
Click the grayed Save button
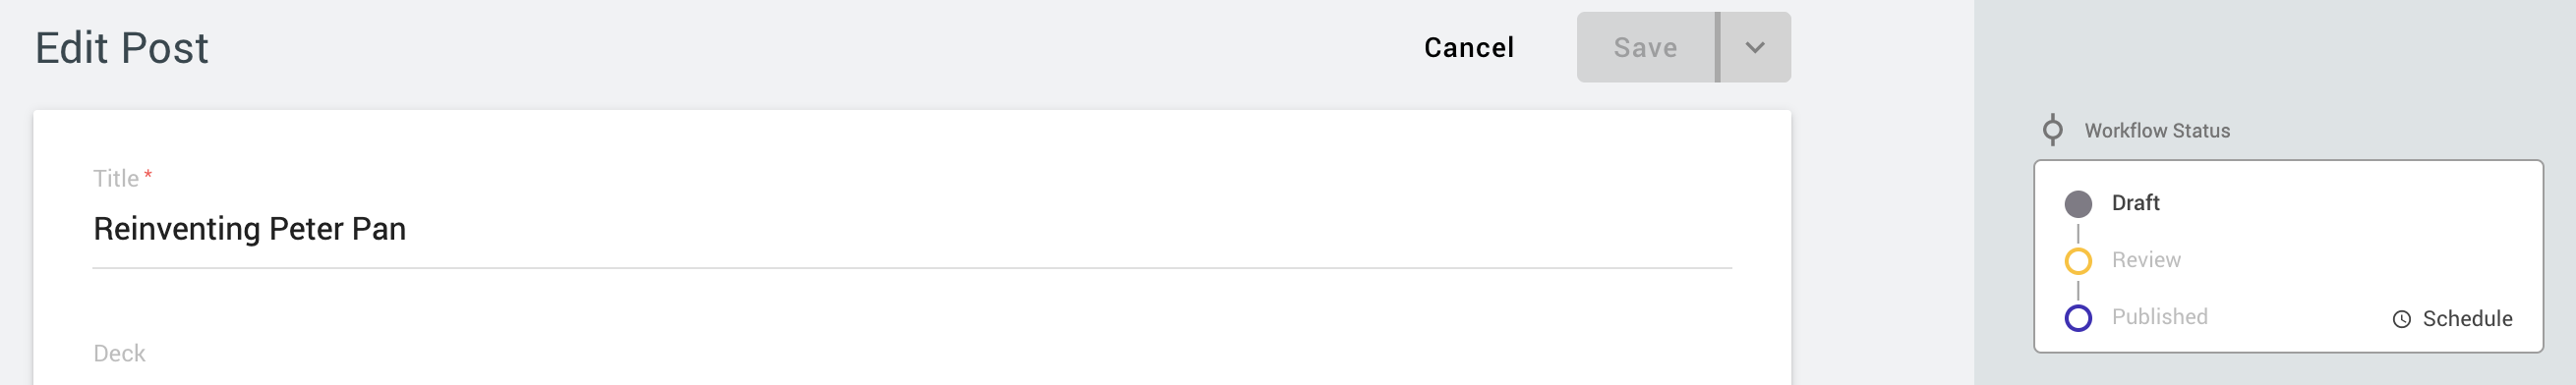click(x=1645, y=47)
